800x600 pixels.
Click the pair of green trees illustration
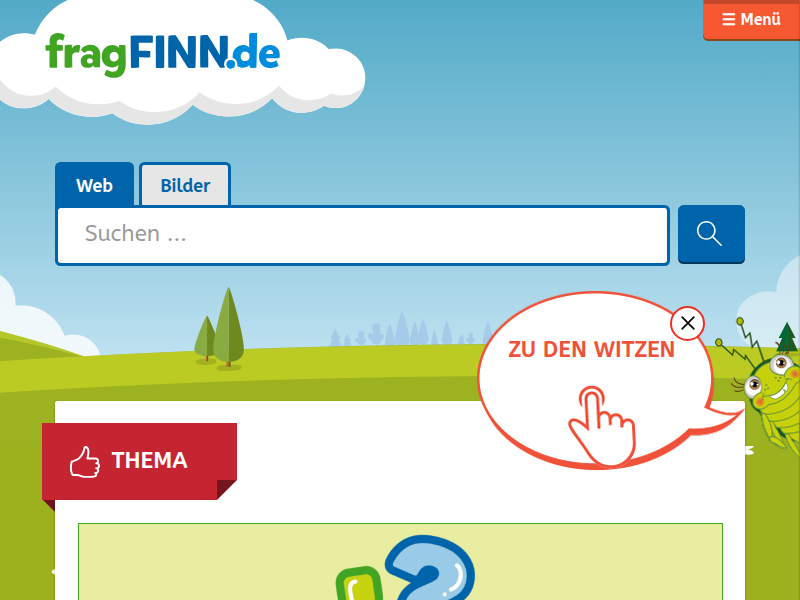click(x=220, y=328)
